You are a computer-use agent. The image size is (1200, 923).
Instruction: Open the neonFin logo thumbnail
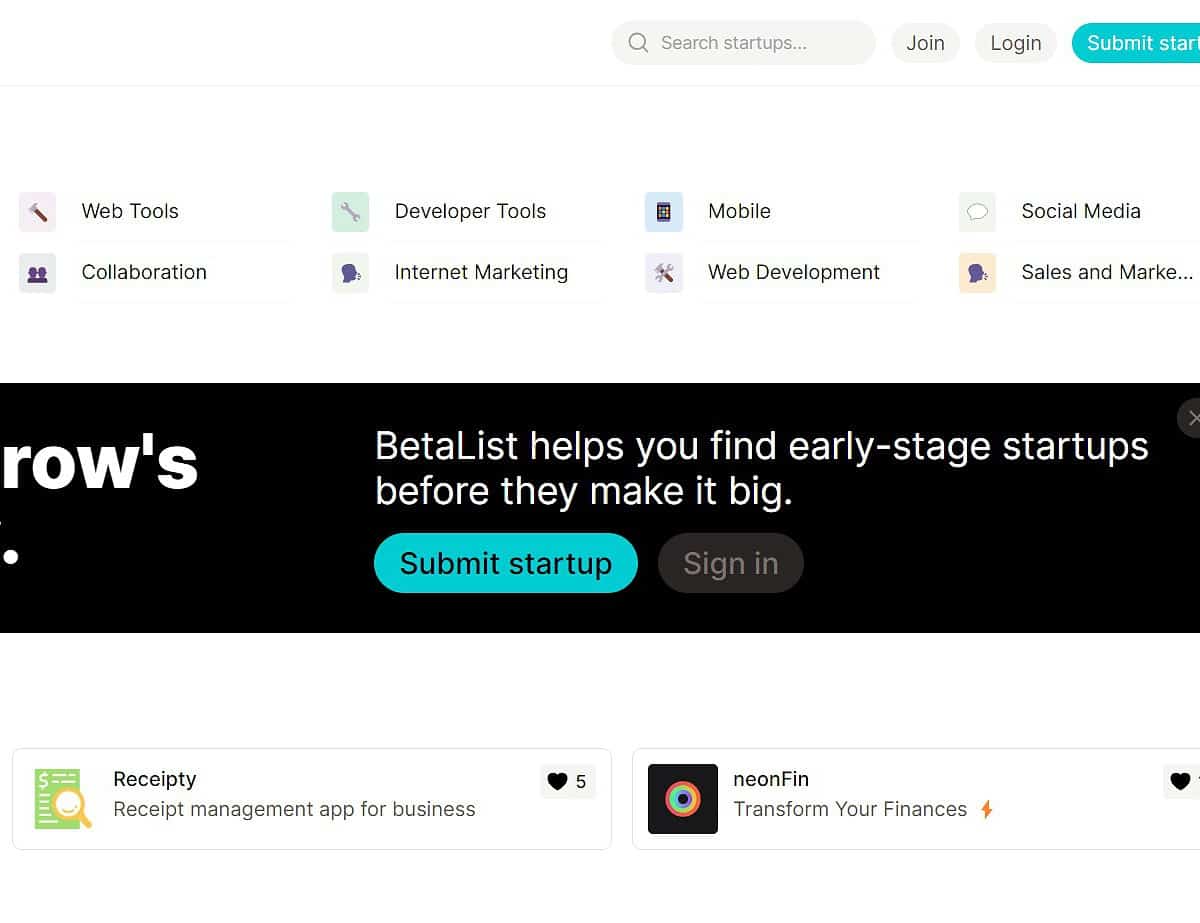click(683, 799)
